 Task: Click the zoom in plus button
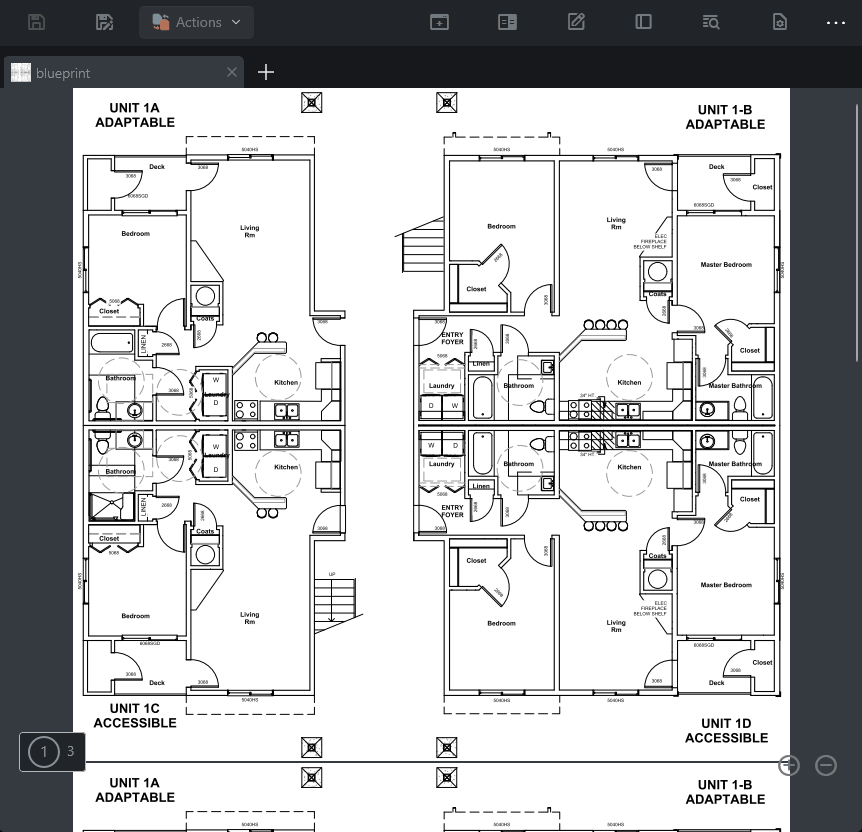(x=789, y=765)
